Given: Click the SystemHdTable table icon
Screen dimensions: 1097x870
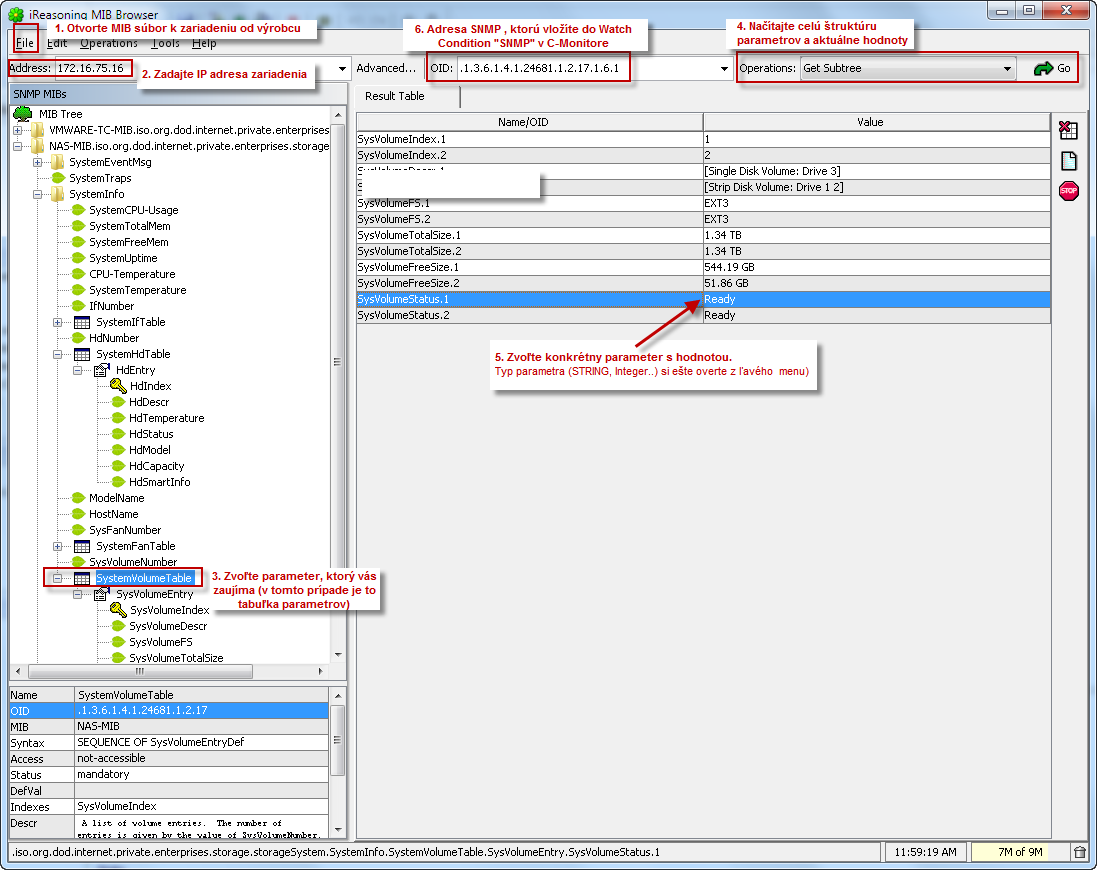Looking at the screenshot, I should 82,355.
